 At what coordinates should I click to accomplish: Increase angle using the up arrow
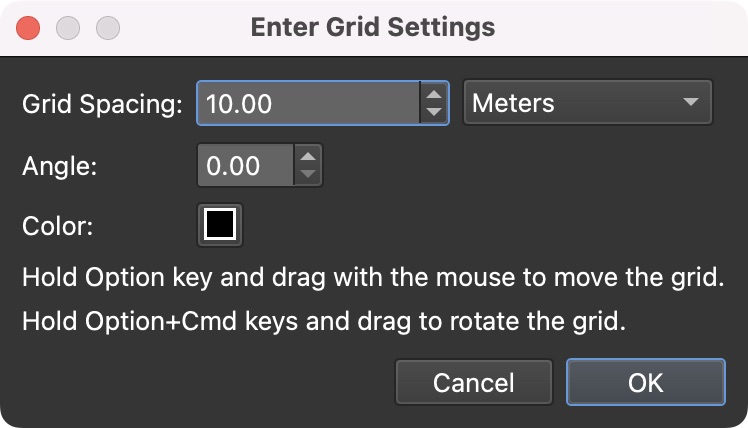(x=308, y=157)
